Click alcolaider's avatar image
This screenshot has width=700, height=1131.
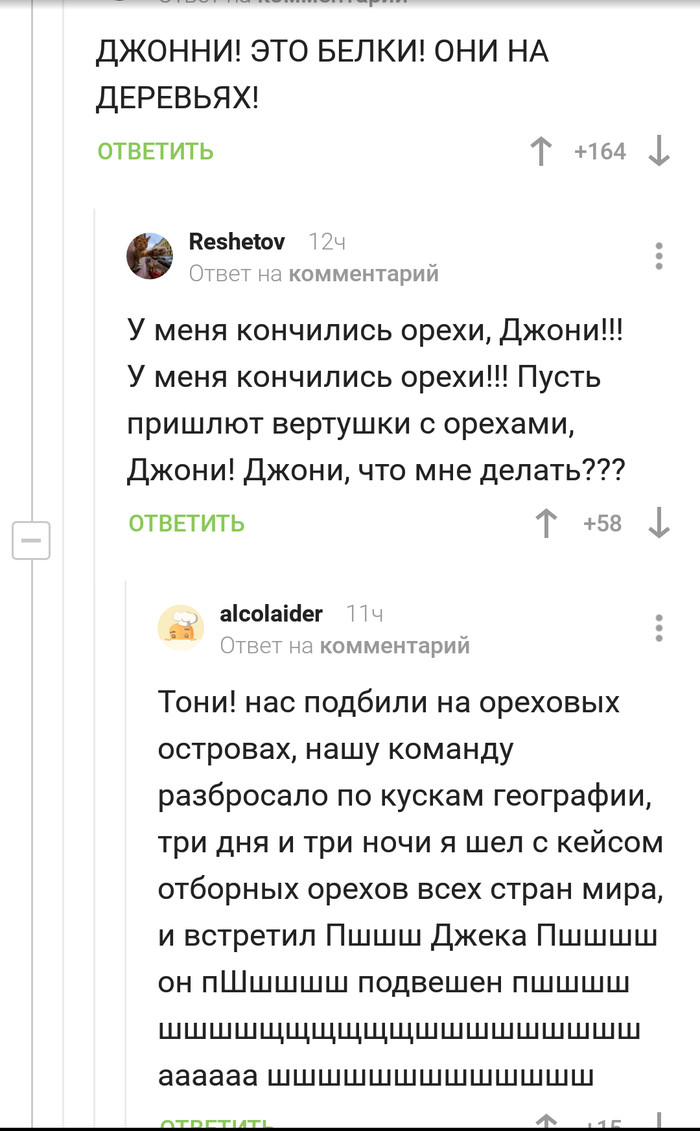click(181, 630)
